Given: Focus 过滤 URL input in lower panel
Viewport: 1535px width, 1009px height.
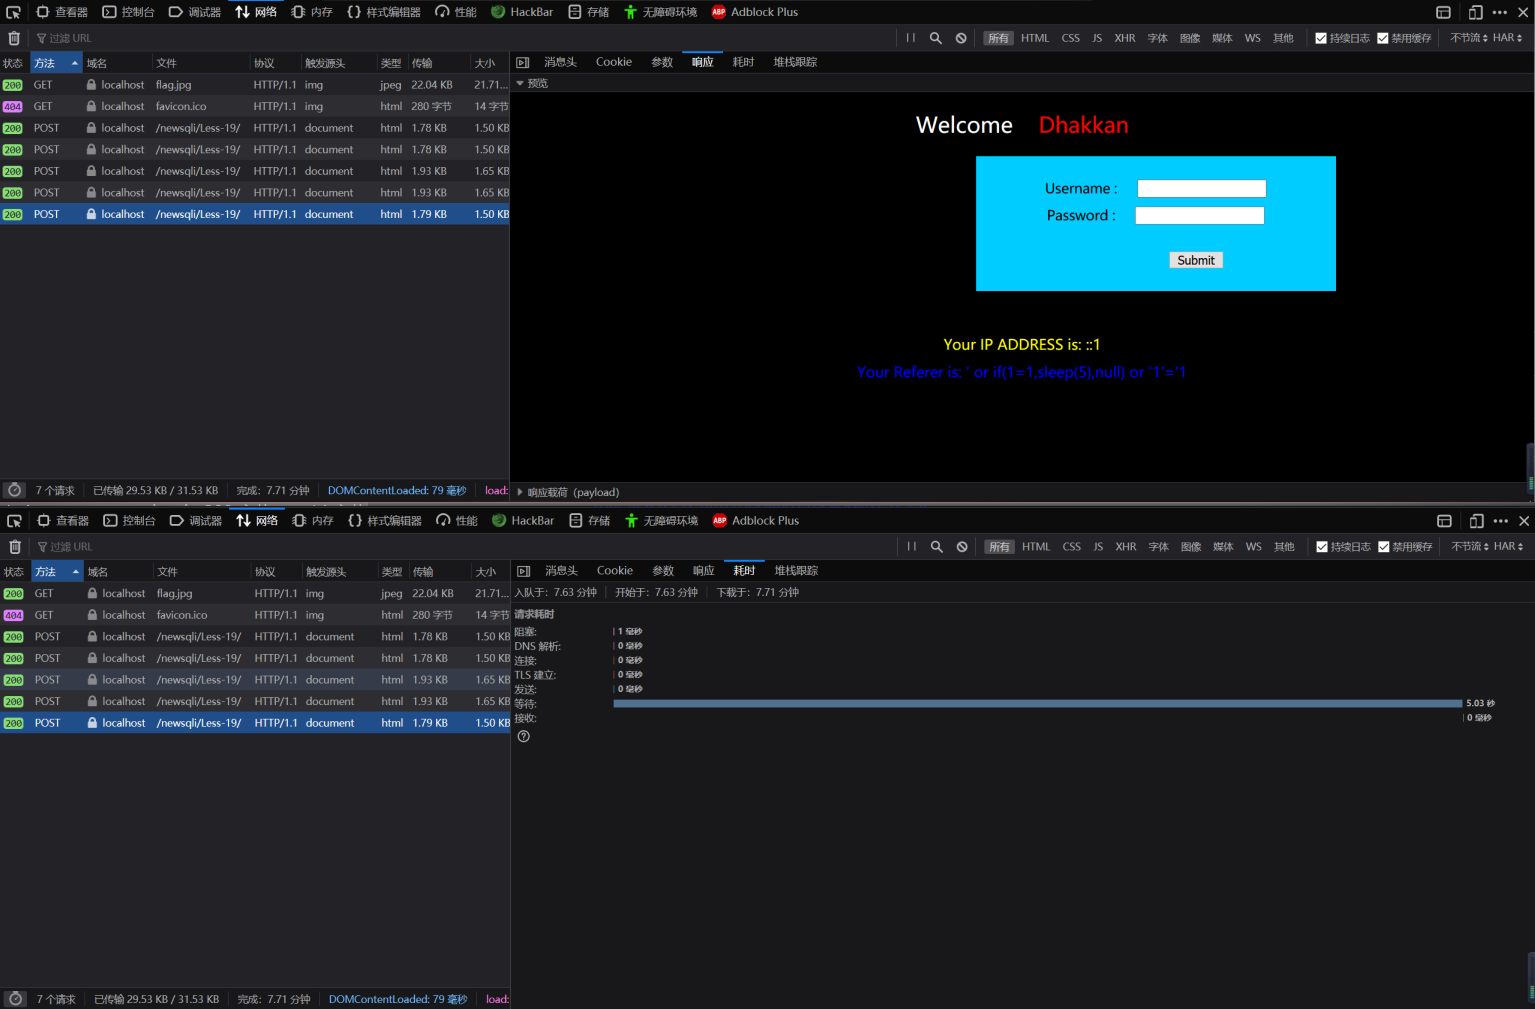Looking at the screenshot, I should click(x=461, y=547).
